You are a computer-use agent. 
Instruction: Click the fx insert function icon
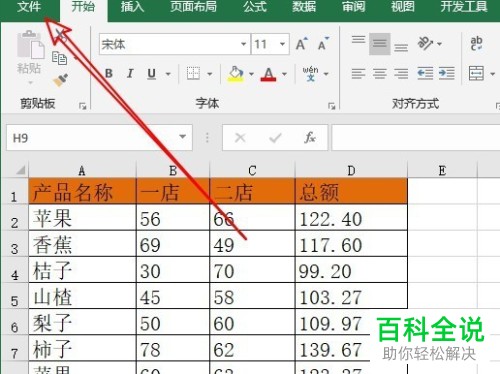pyautogui.click(x=310, y=137)
